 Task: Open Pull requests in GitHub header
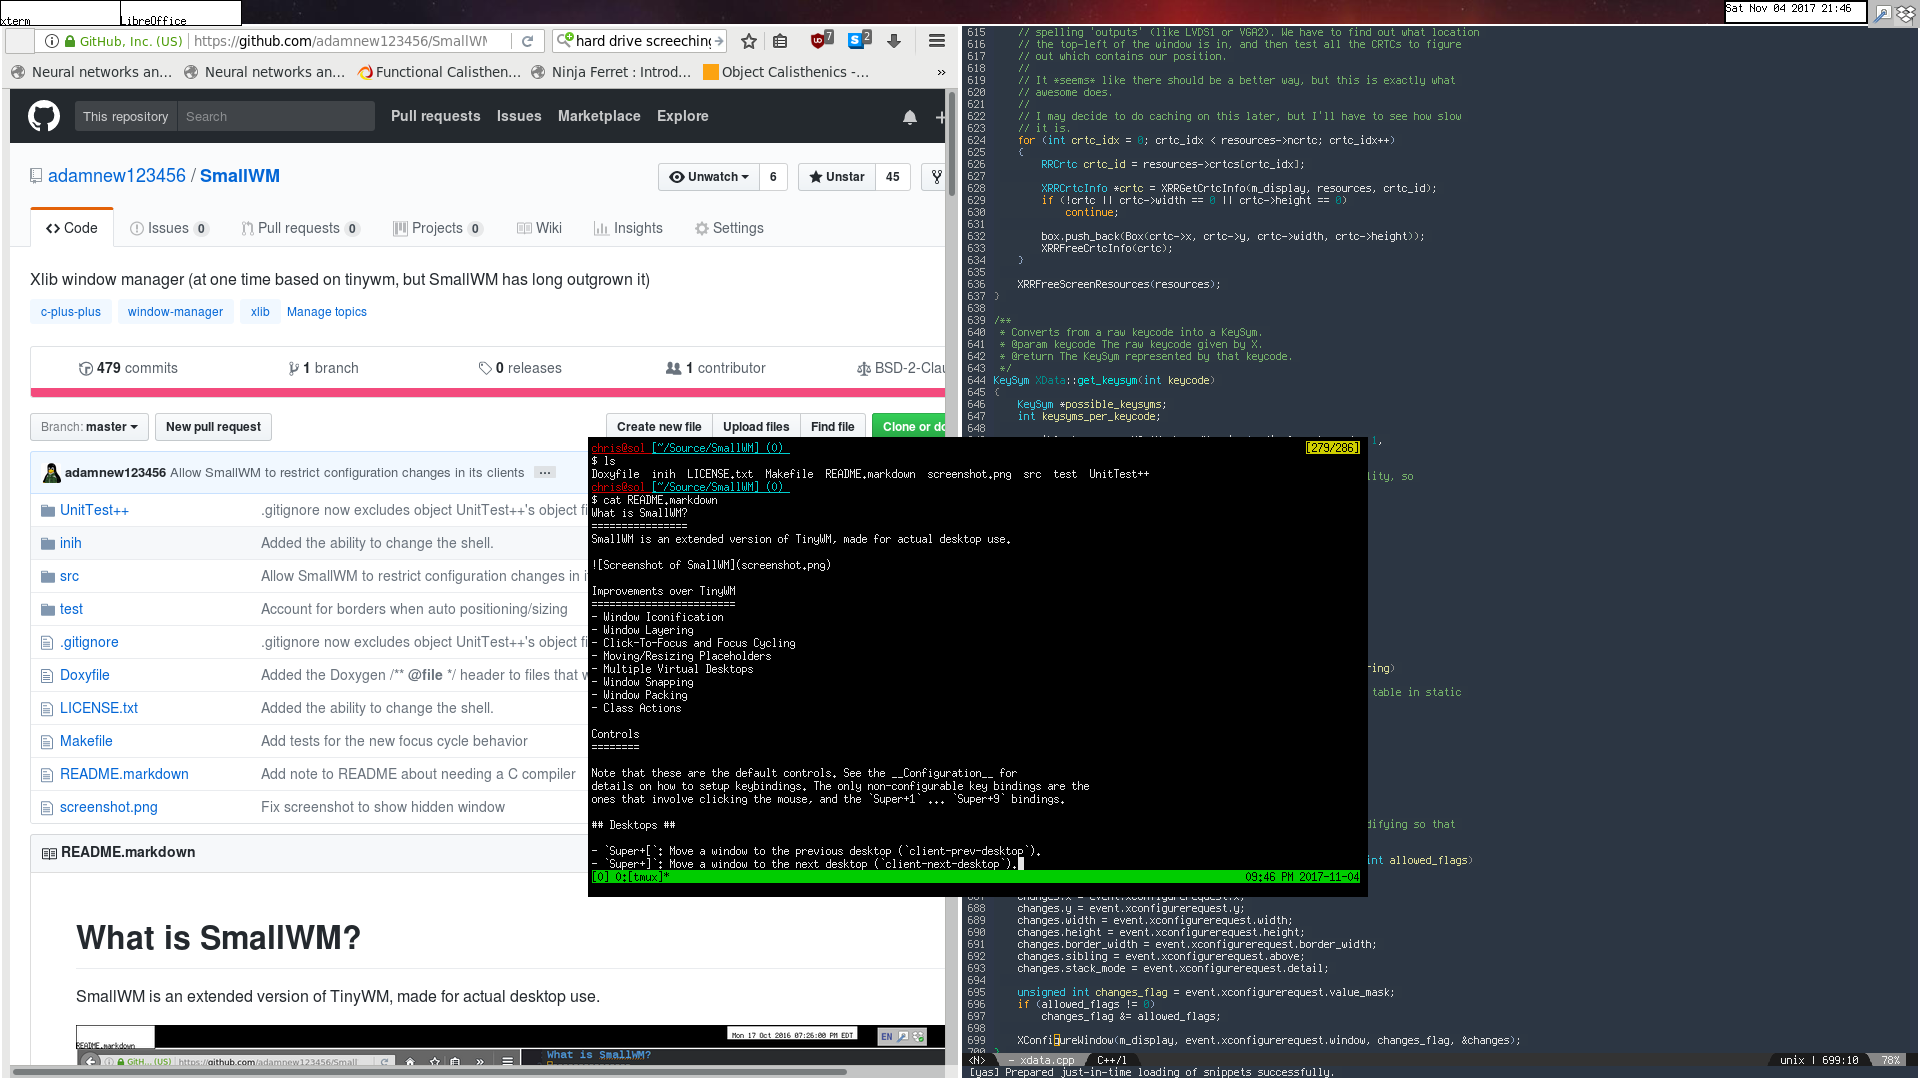coord(435,116)
